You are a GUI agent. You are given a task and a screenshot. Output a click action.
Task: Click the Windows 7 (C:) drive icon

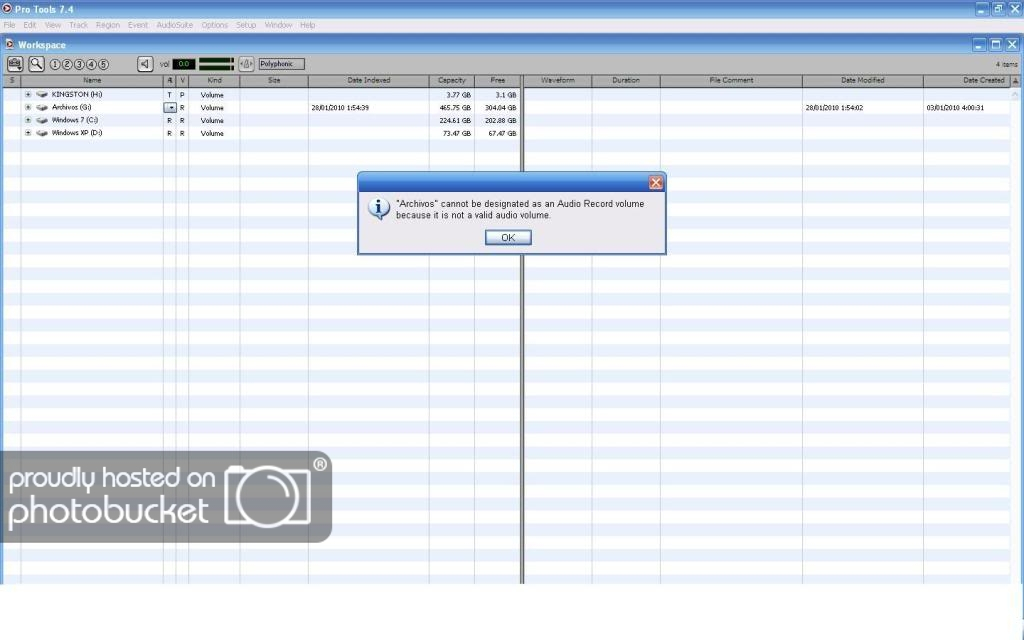click(x=42, y=120)
